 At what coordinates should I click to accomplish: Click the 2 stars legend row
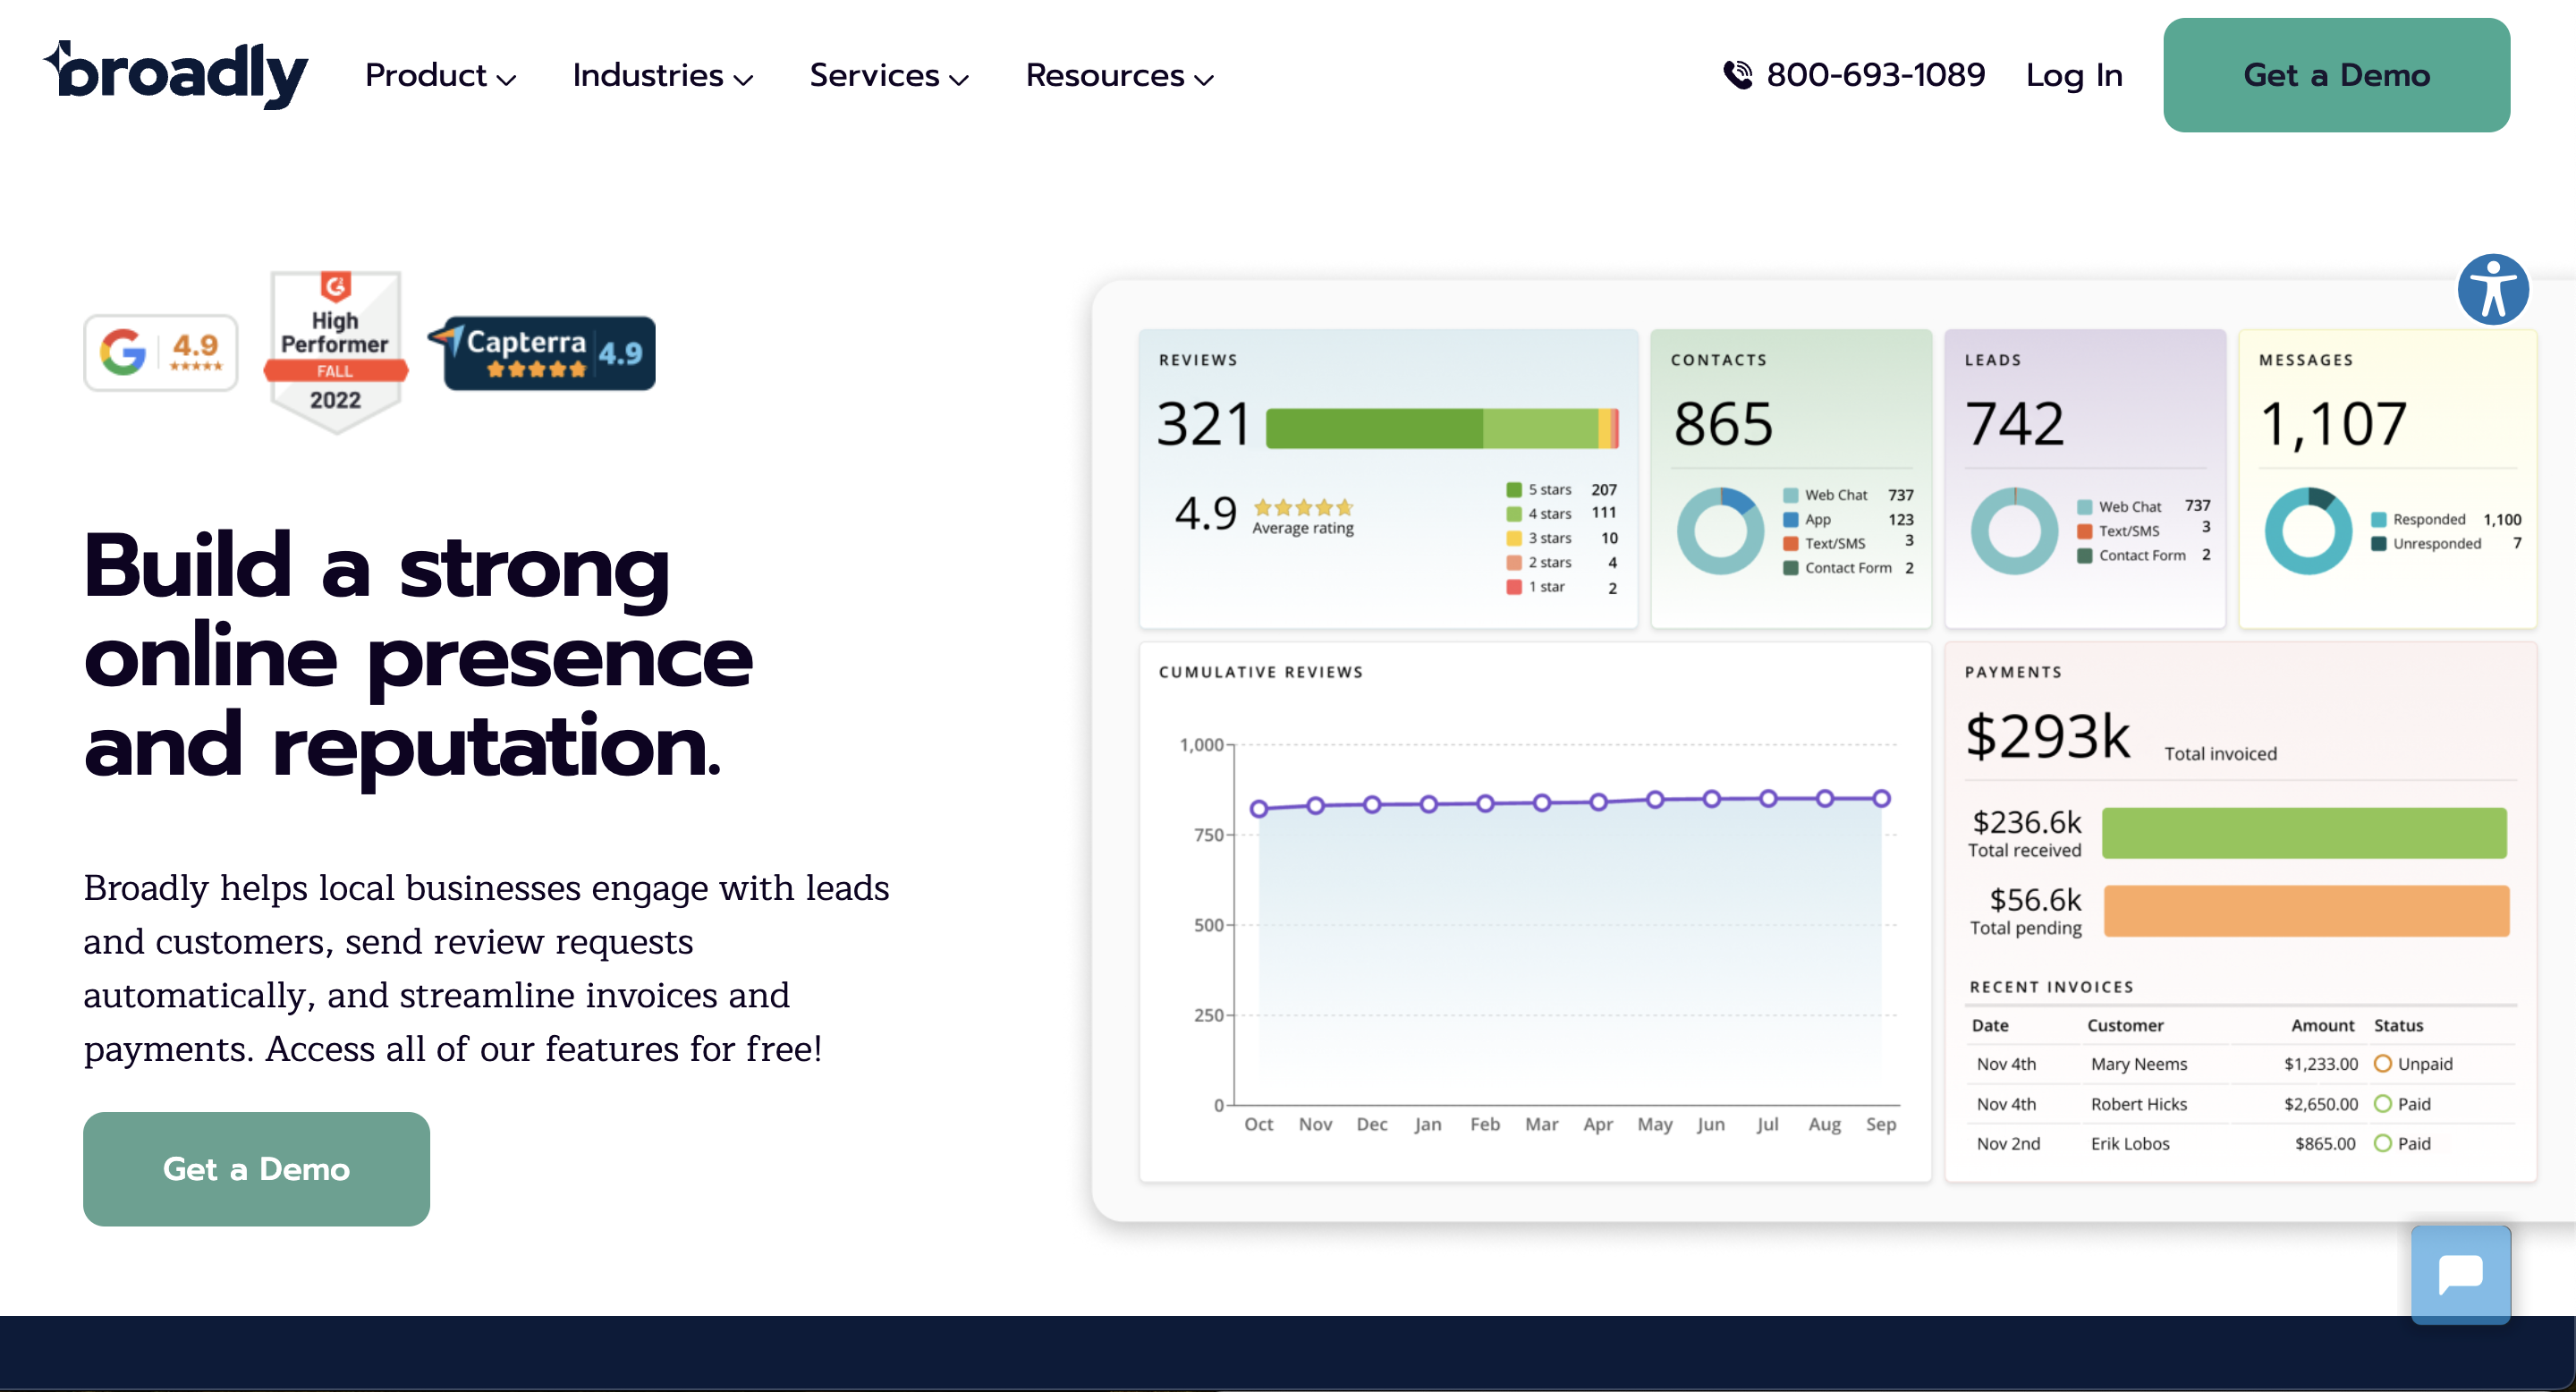(1562, 562)
